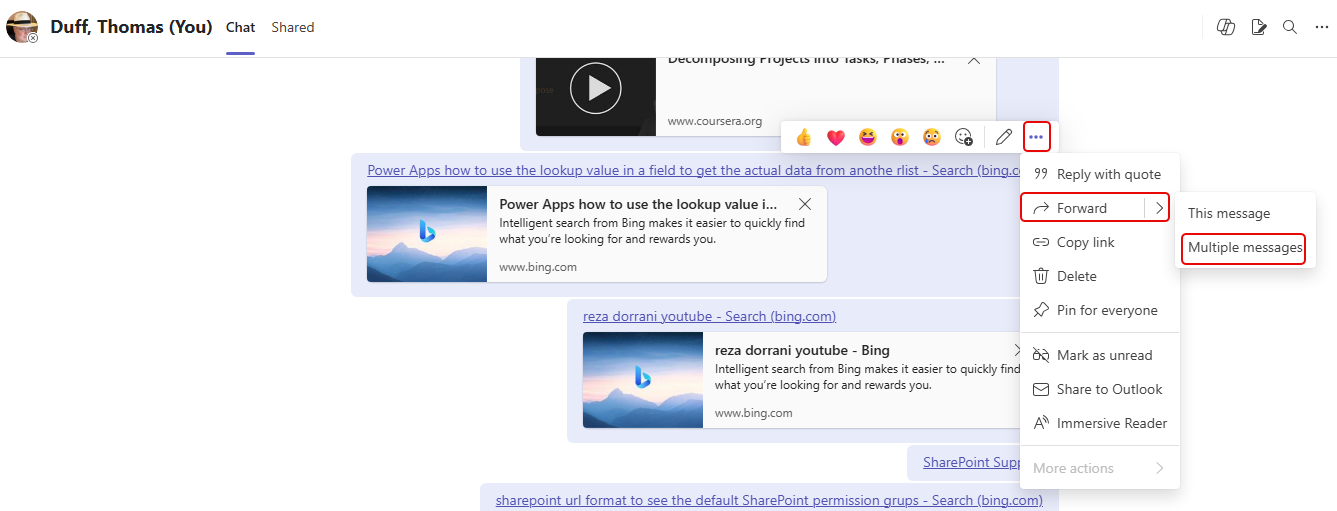Search in this chat using magnifier icon
Viewport: 1337px width, 511px height.
point(1290,27)
